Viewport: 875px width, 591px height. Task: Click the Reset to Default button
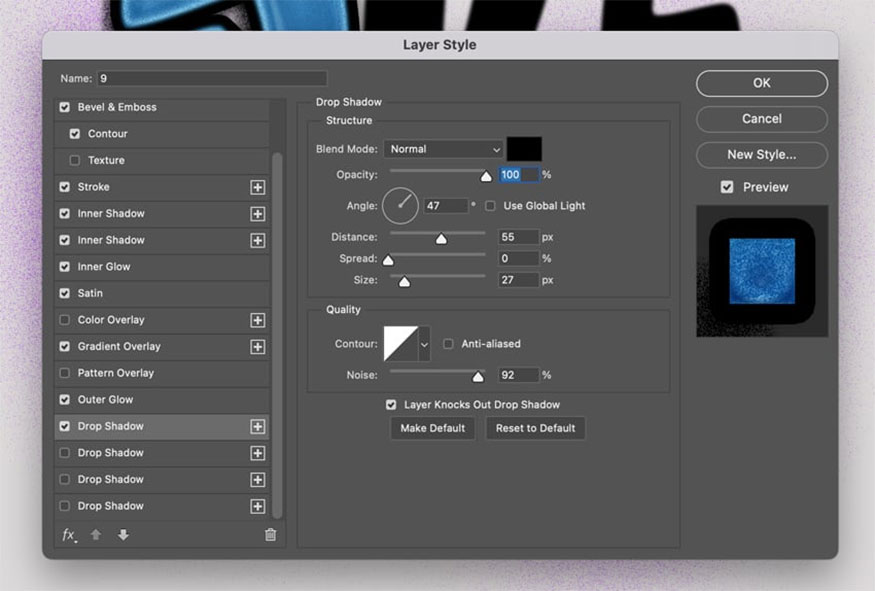coord(535,428)
